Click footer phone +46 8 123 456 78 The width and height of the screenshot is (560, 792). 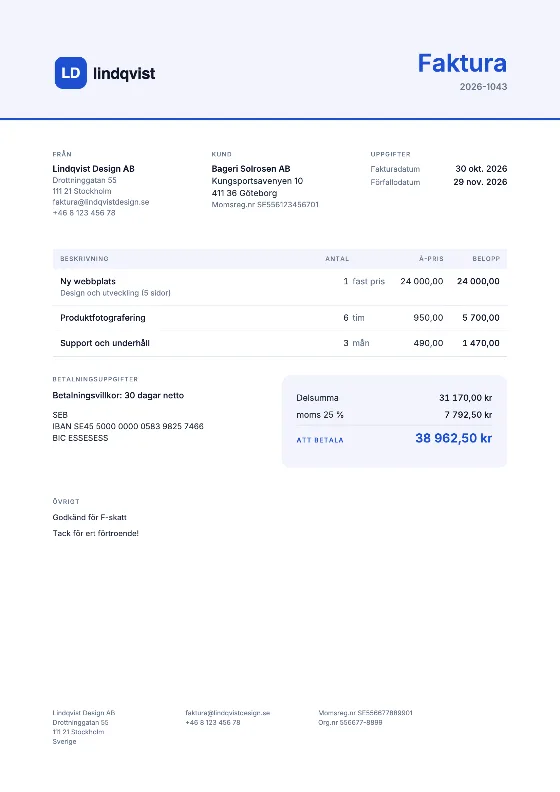tap(213, 722)
